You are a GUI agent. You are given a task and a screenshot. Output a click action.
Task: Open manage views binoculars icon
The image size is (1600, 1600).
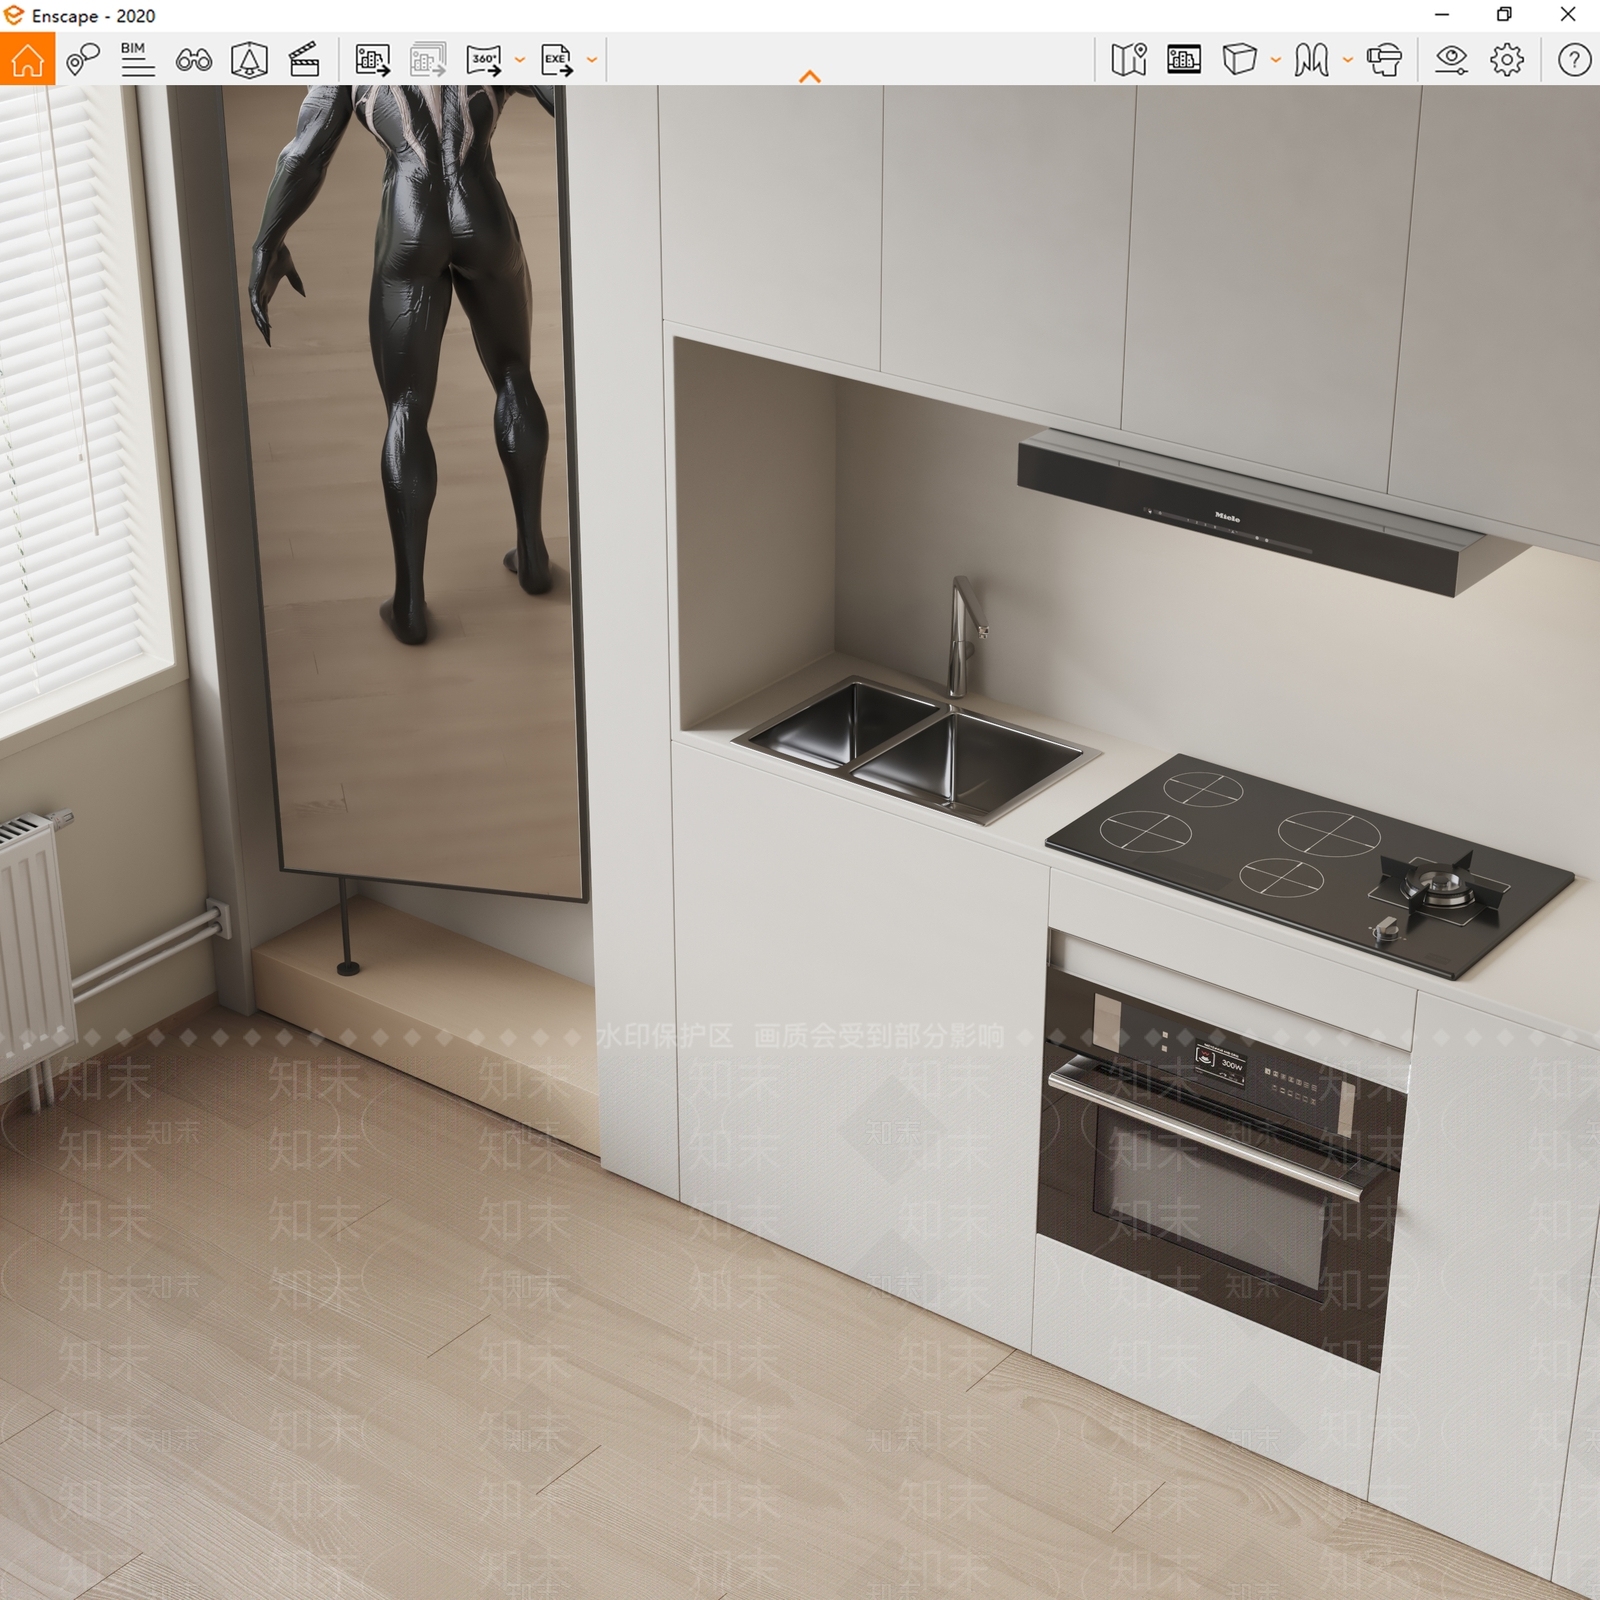pyautogui.click(x=193, y=60)
